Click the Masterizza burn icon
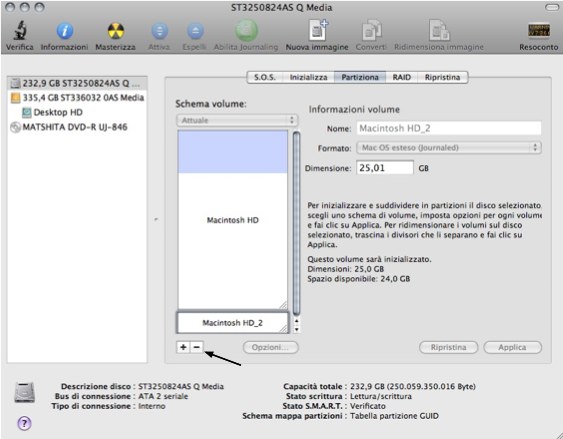The width and height of the screenshot is (563, 439). 116,31
